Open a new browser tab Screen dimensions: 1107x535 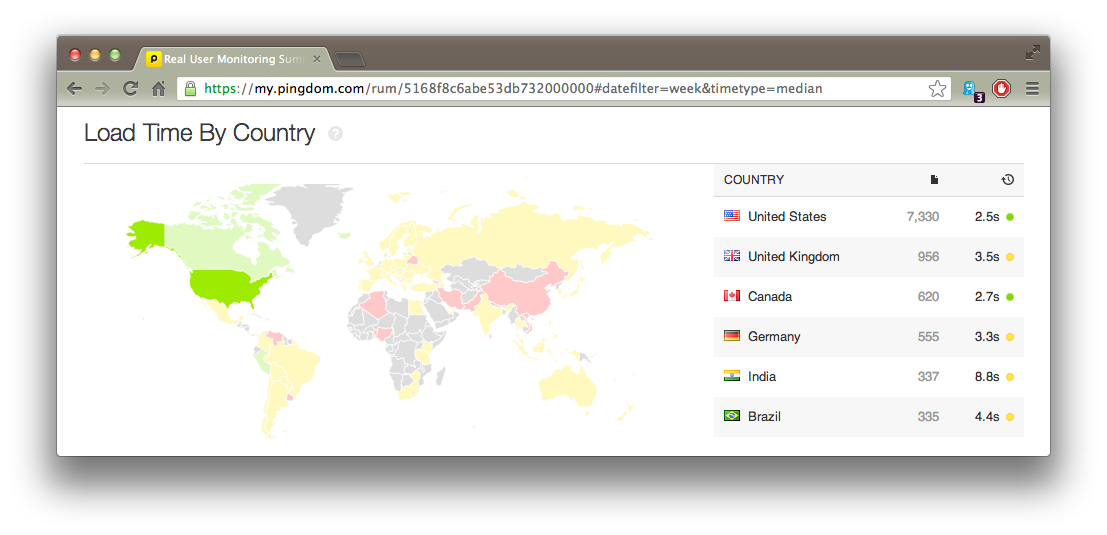tap(349, 59)
